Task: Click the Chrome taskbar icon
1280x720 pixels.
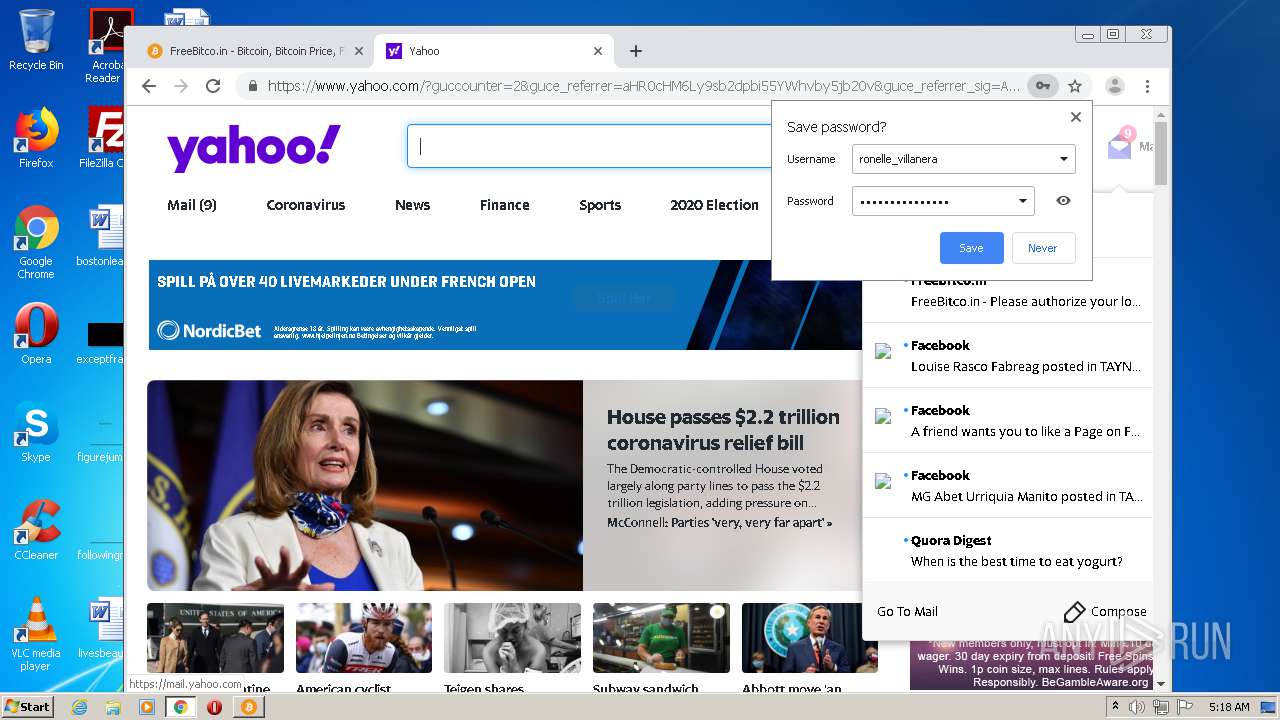Action: tap(180, 707)
